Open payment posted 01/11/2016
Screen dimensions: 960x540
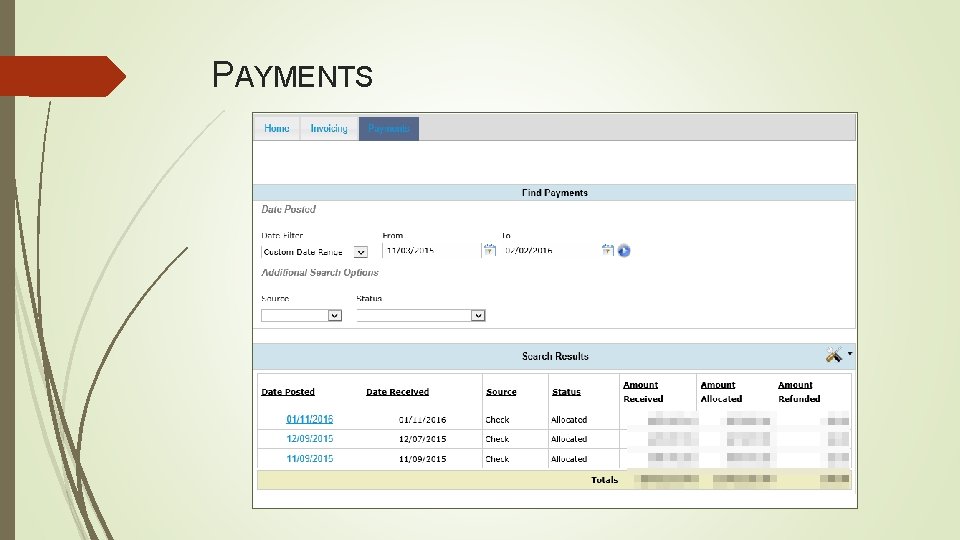coord(310,419)
